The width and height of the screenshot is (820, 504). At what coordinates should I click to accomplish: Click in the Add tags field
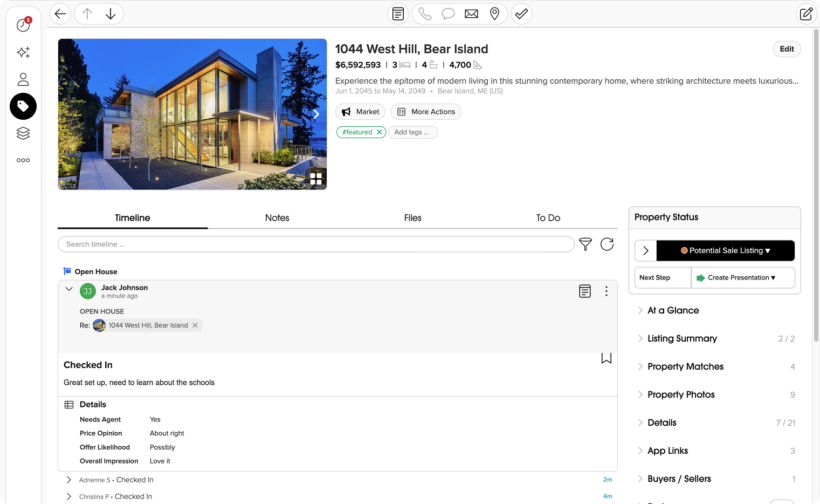[x=413, y=132]
